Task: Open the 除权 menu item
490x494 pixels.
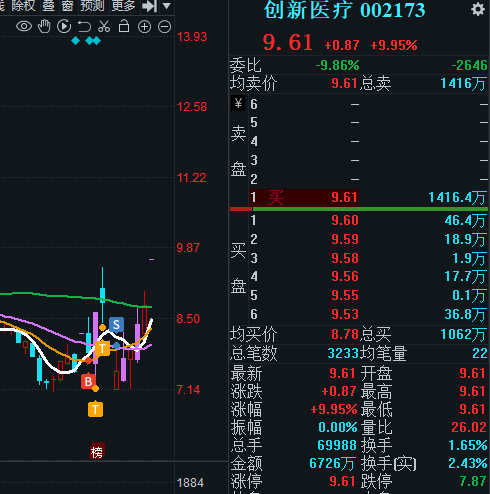Action: pyautogui.click(x=23, y=6)
